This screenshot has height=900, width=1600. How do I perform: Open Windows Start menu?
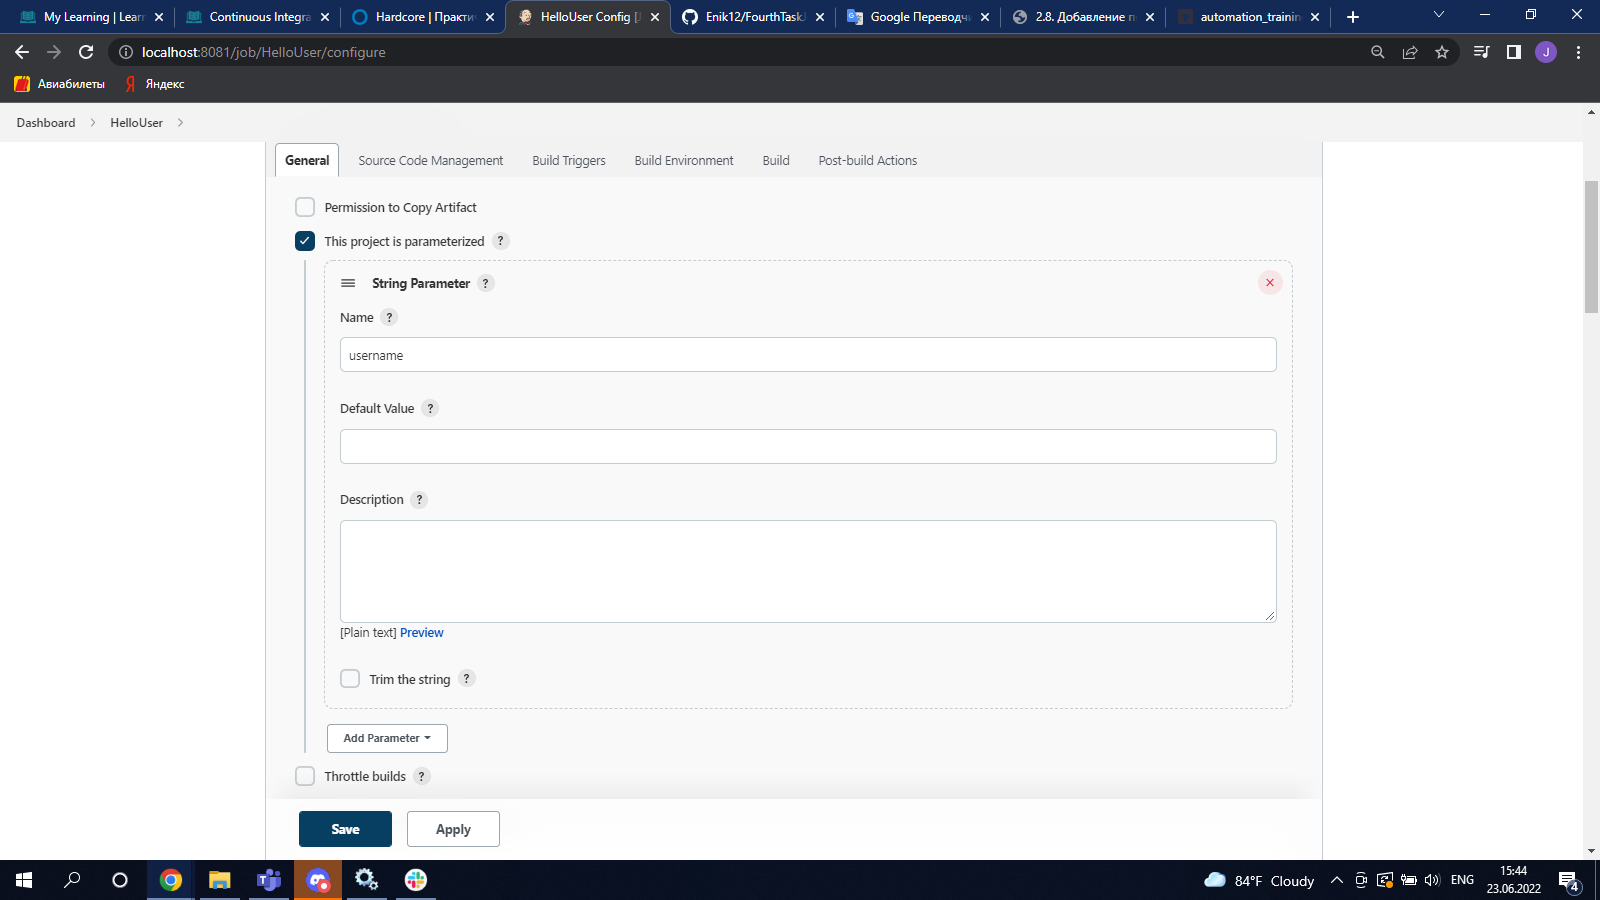24,880
